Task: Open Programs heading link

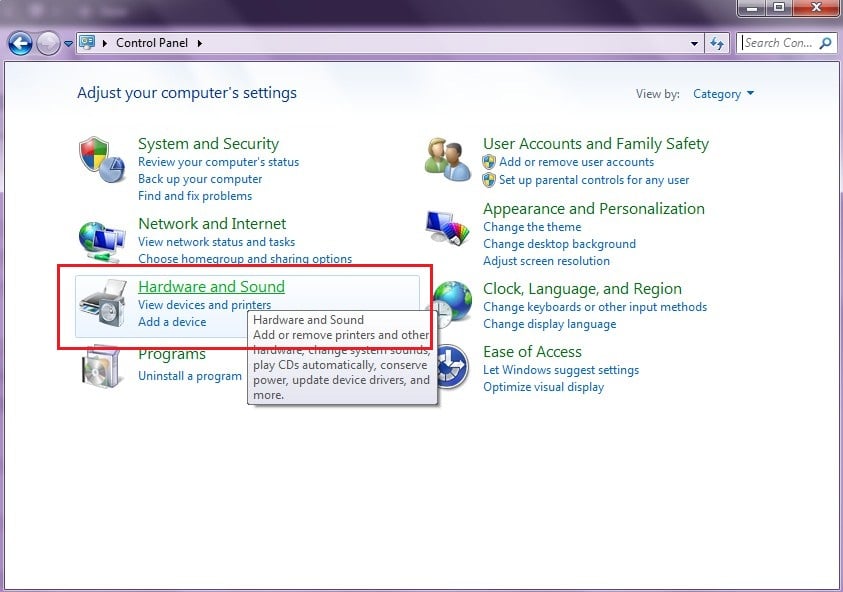Action: click(x=172, y=354)
